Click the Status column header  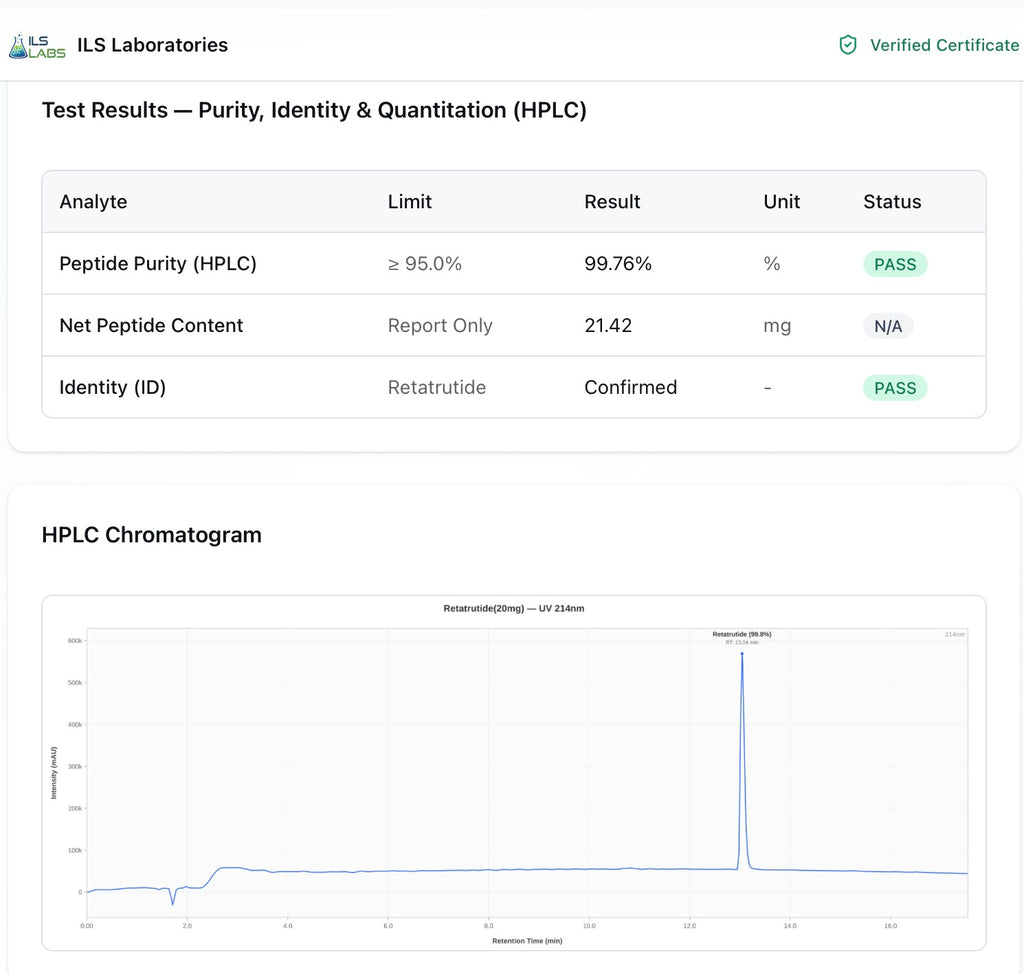(892, 202)
